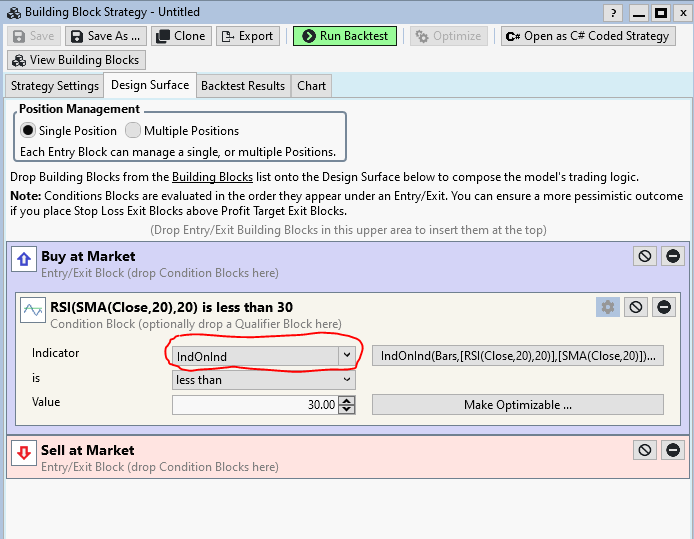The width and height of the screenshot is (694, 539).
Task: Disable the RSI condition block
Action: (x=636, y=307)
